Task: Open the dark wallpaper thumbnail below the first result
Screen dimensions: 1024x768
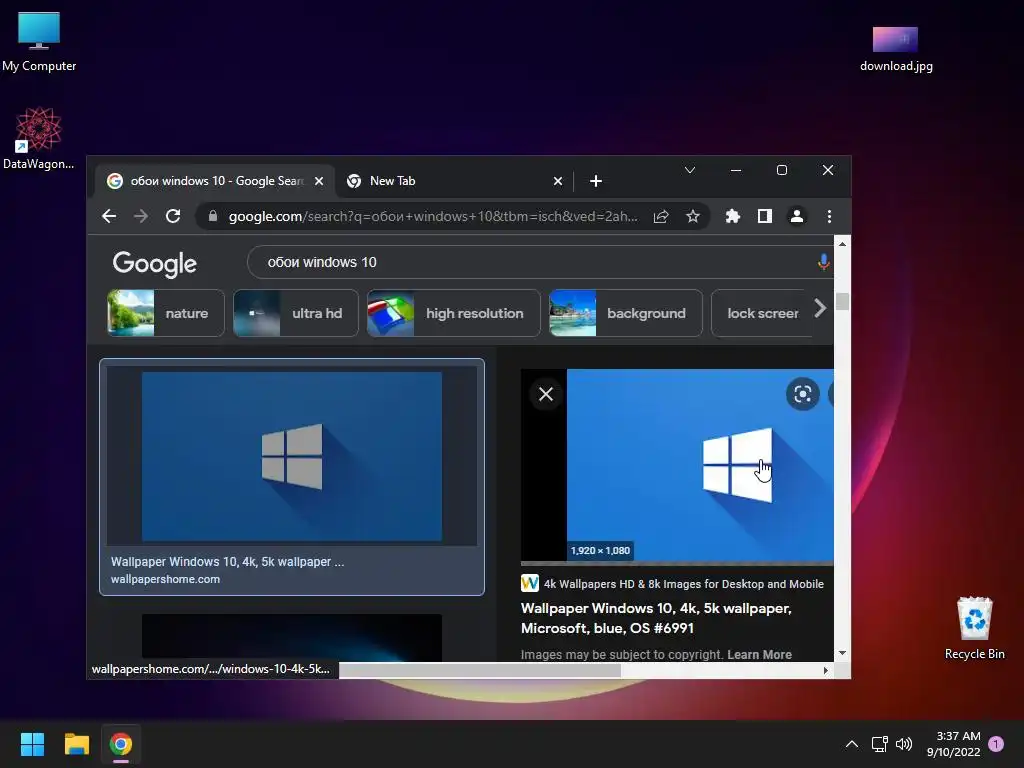Action: (x=291, y=637)
